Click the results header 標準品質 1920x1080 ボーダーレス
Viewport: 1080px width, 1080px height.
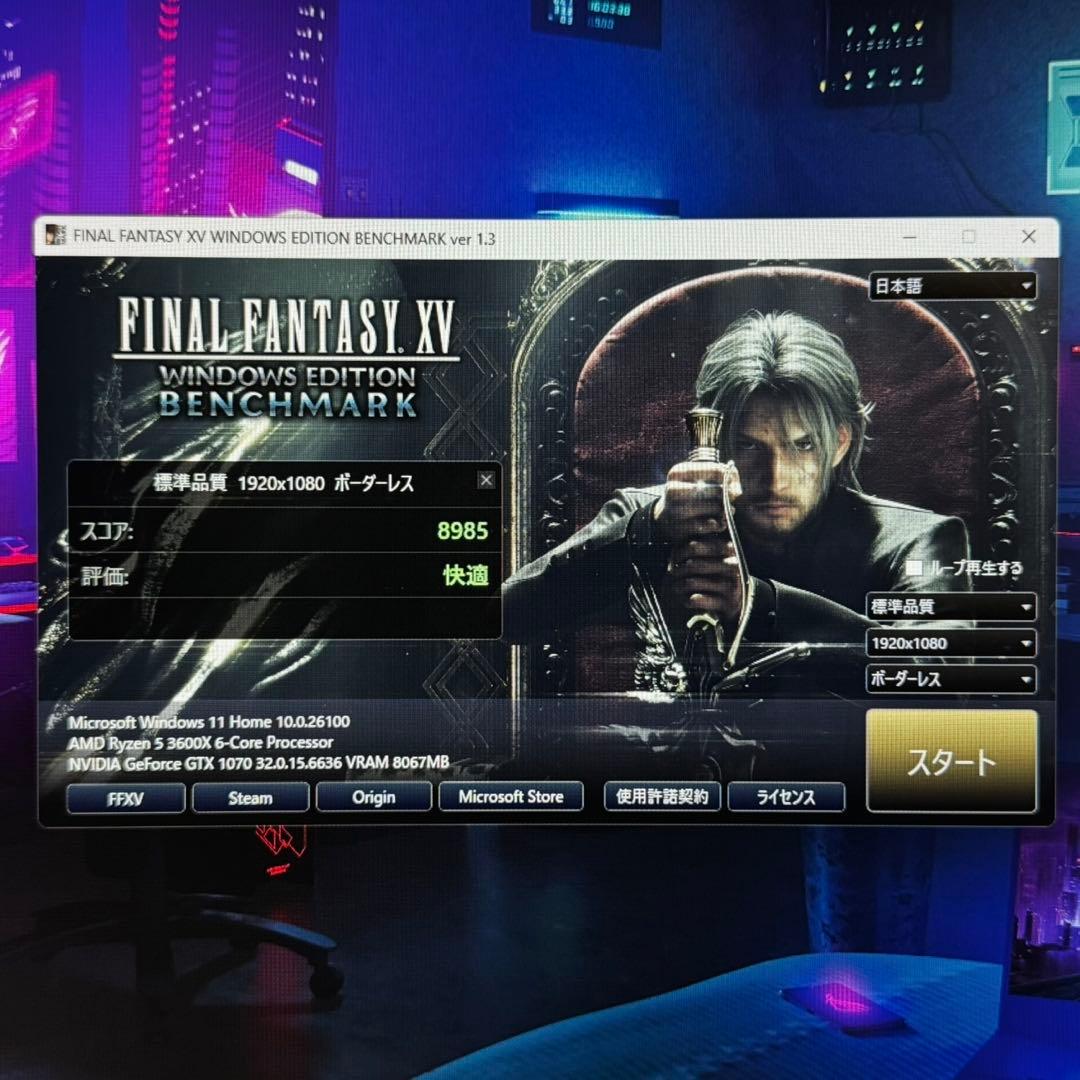coord(283,483)
